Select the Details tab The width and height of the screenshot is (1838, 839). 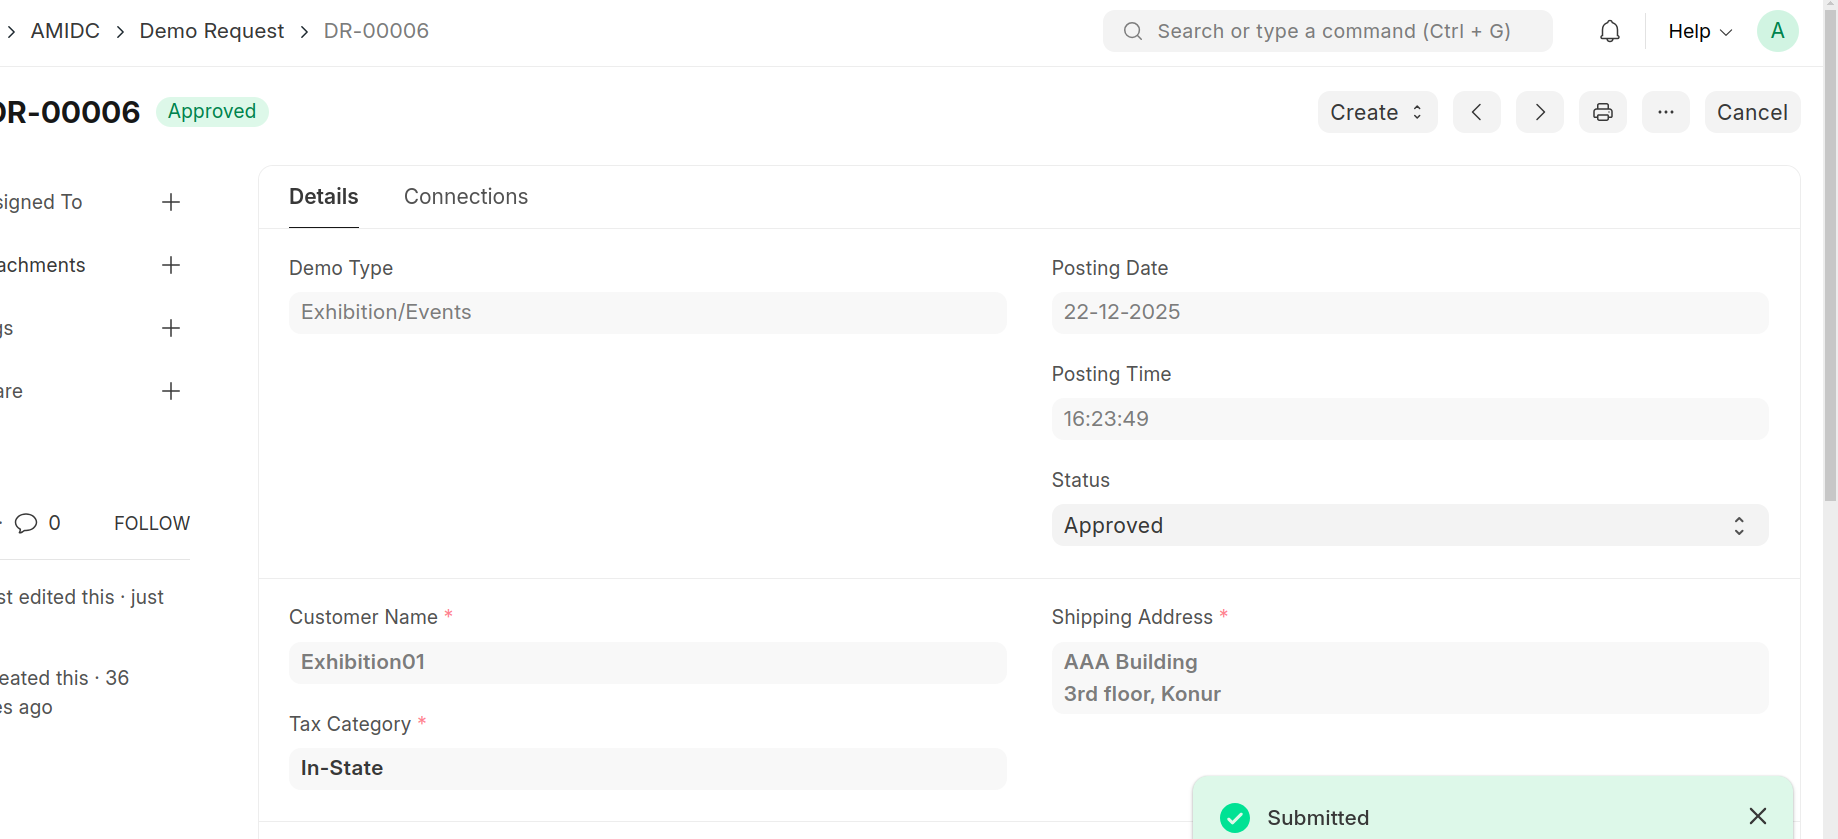click(x=323, y=197)
